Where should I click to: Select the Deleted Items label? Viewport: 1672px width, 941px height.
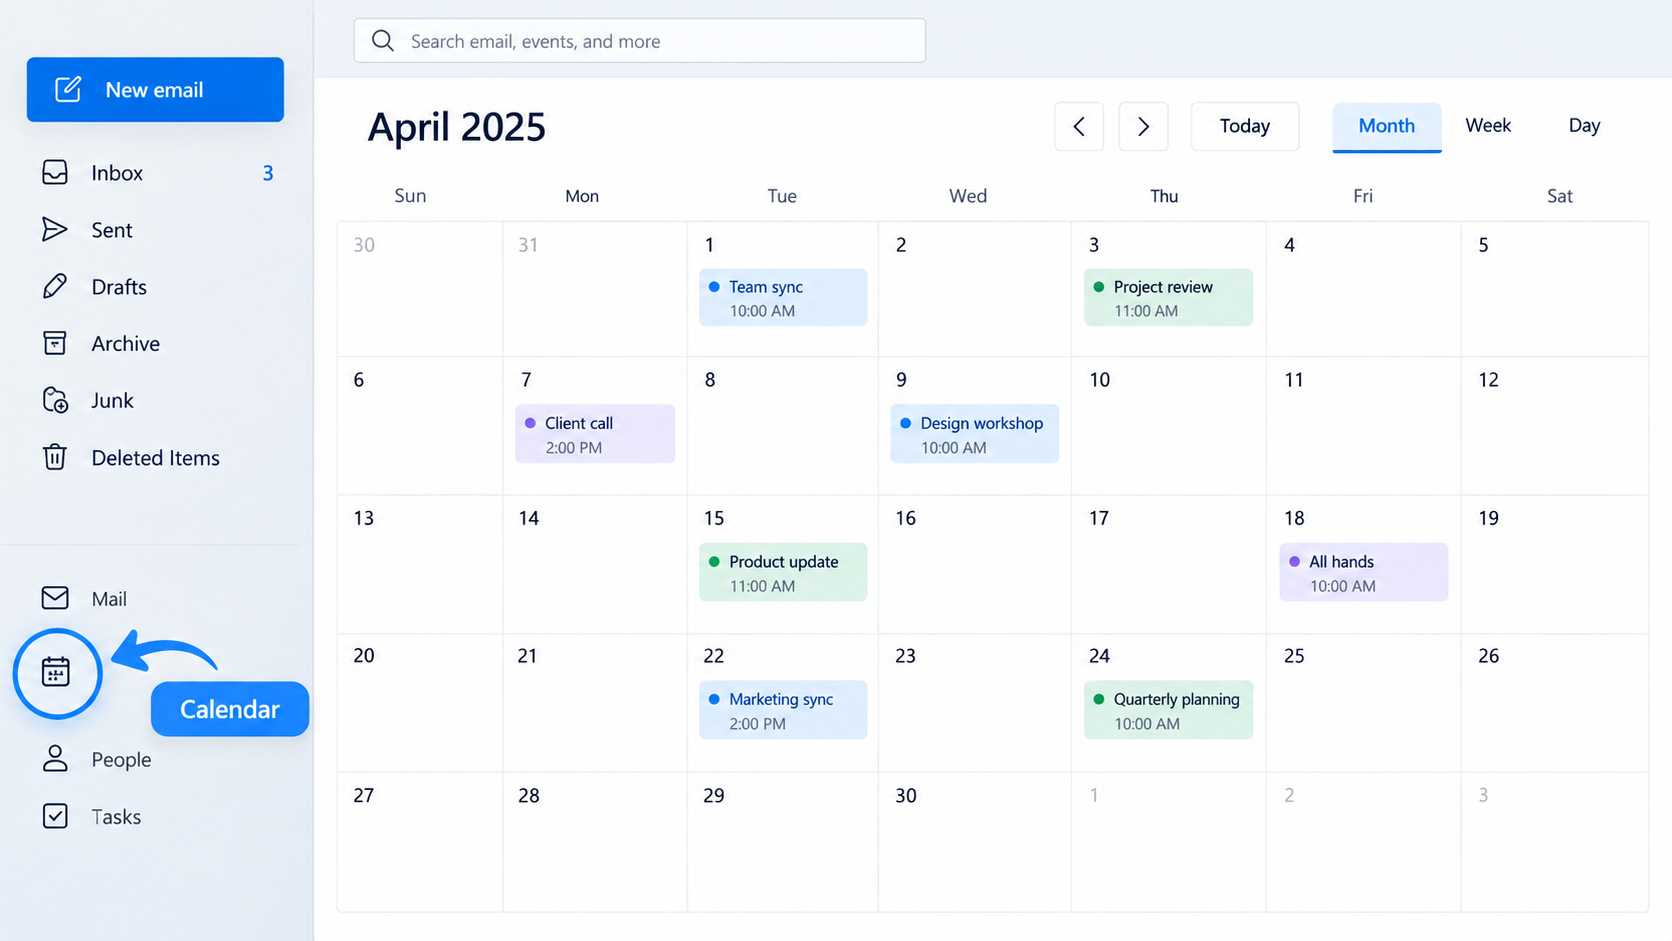(155, 458)
